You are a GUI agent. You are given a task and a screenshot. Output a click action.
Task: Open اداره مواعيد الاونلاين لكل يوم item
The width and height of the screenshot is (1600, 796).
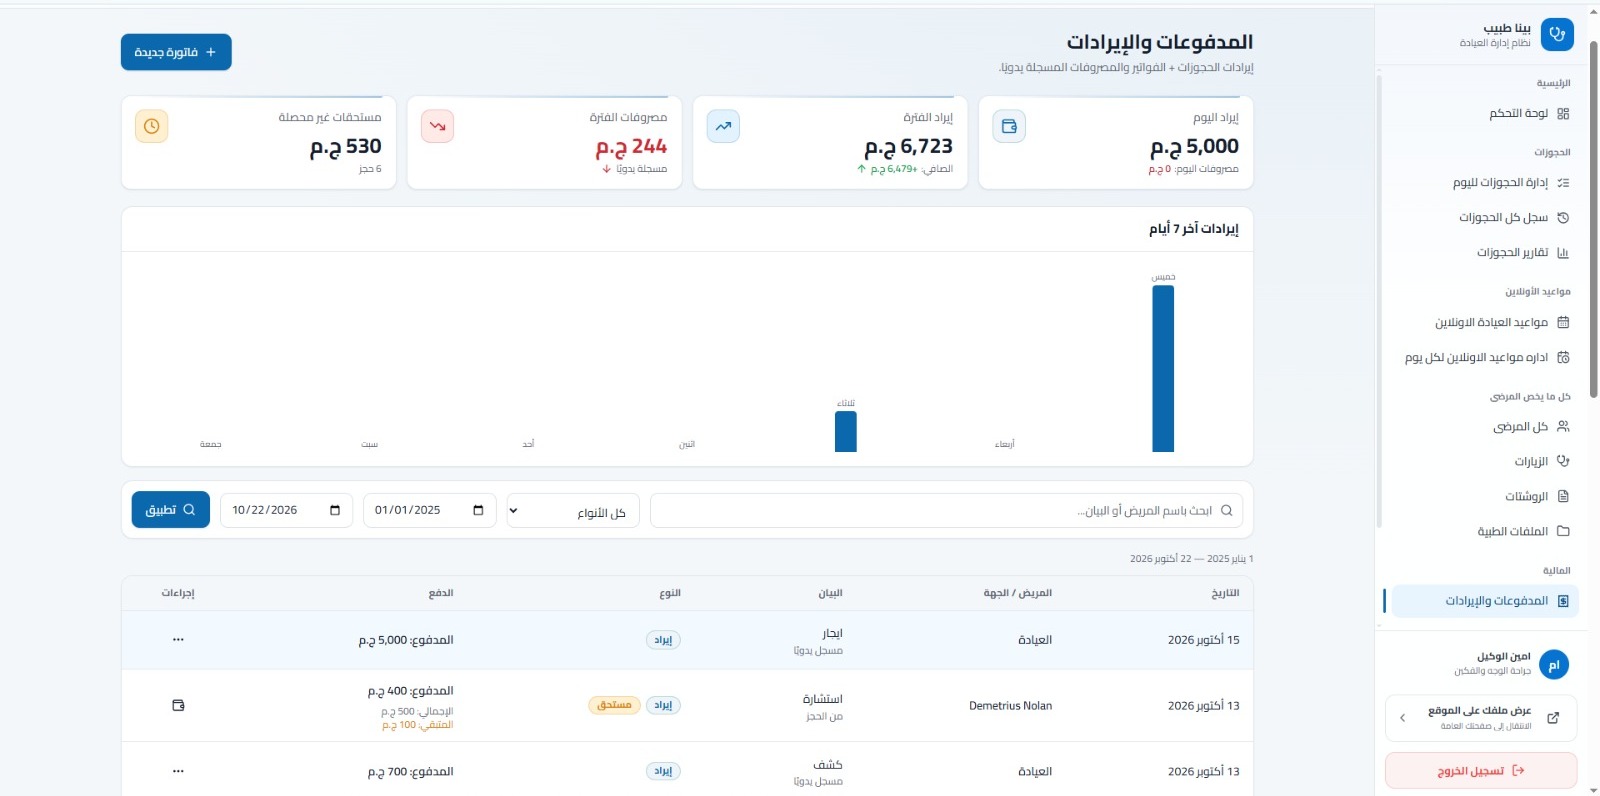coord(1487,357)
